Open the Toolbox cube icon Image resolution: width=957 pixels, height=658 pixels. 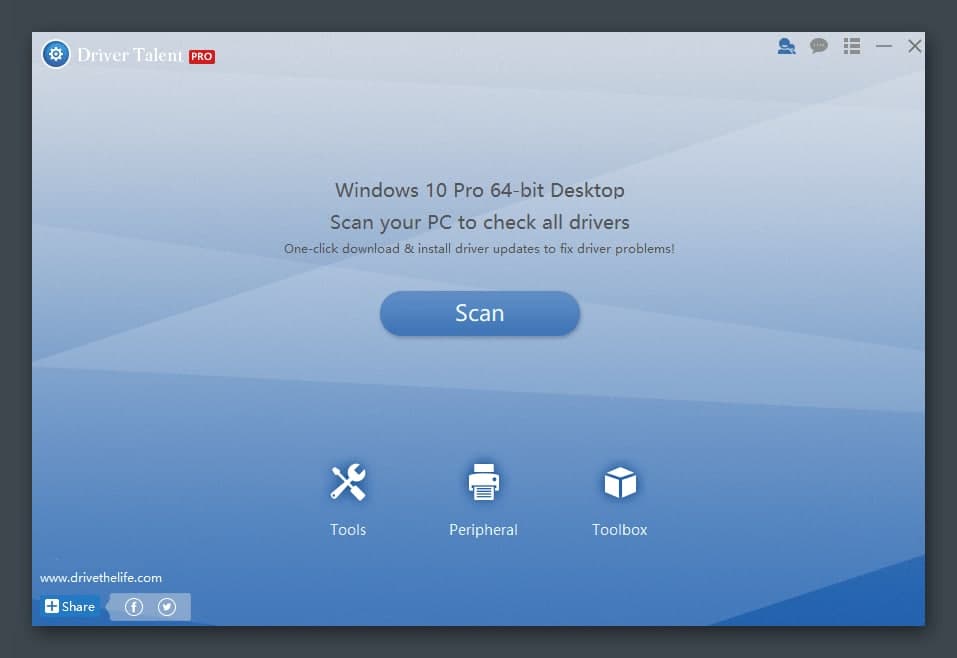point(620,482)
